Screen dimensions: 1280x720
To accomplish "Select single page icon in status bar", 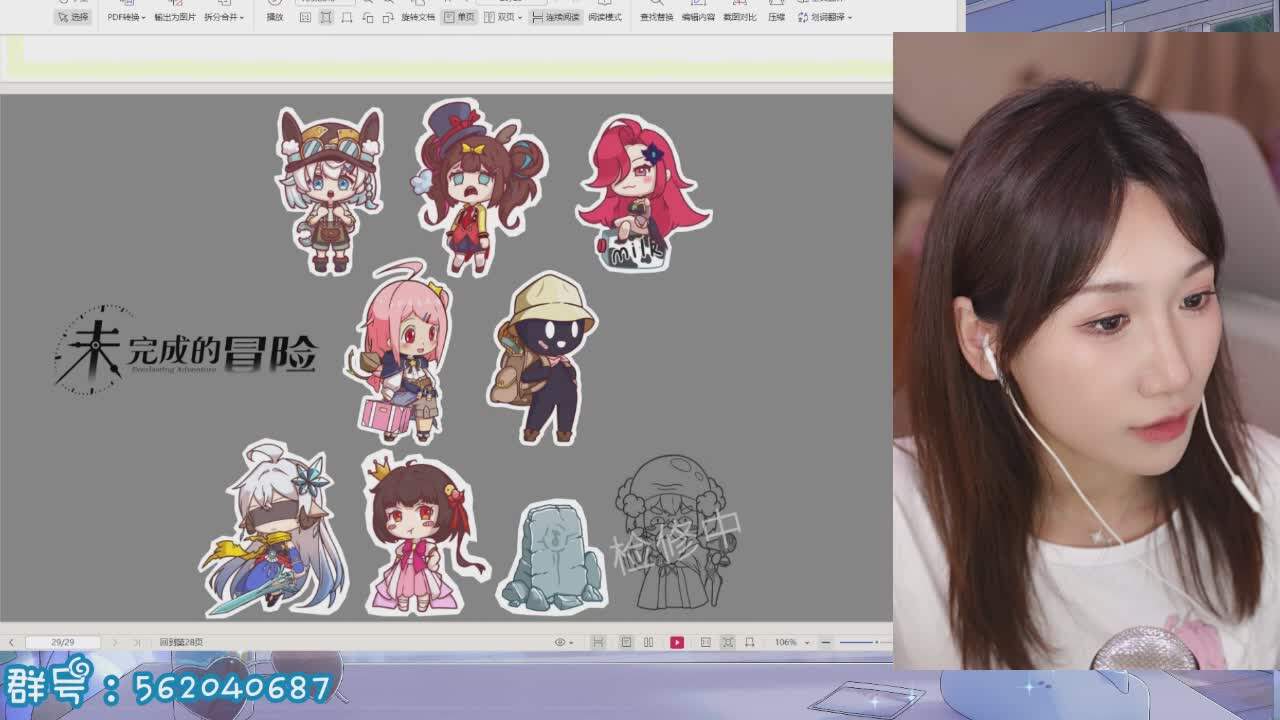I will (x=626, y=642).
